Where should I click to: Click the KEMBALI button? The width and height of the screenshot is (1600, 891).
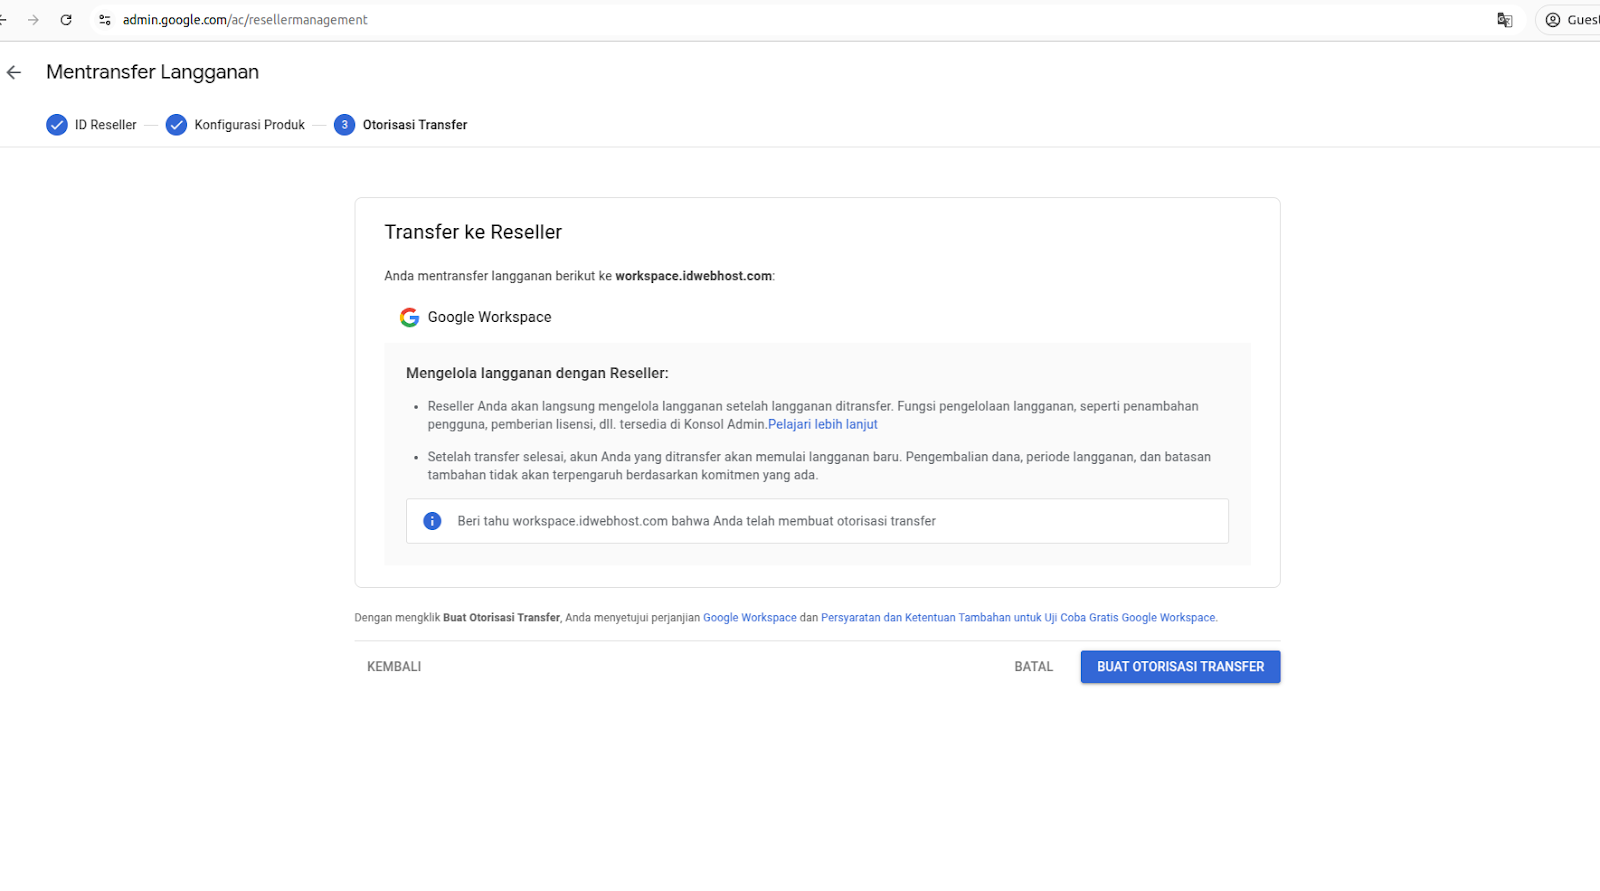click(x=393, y=666)
